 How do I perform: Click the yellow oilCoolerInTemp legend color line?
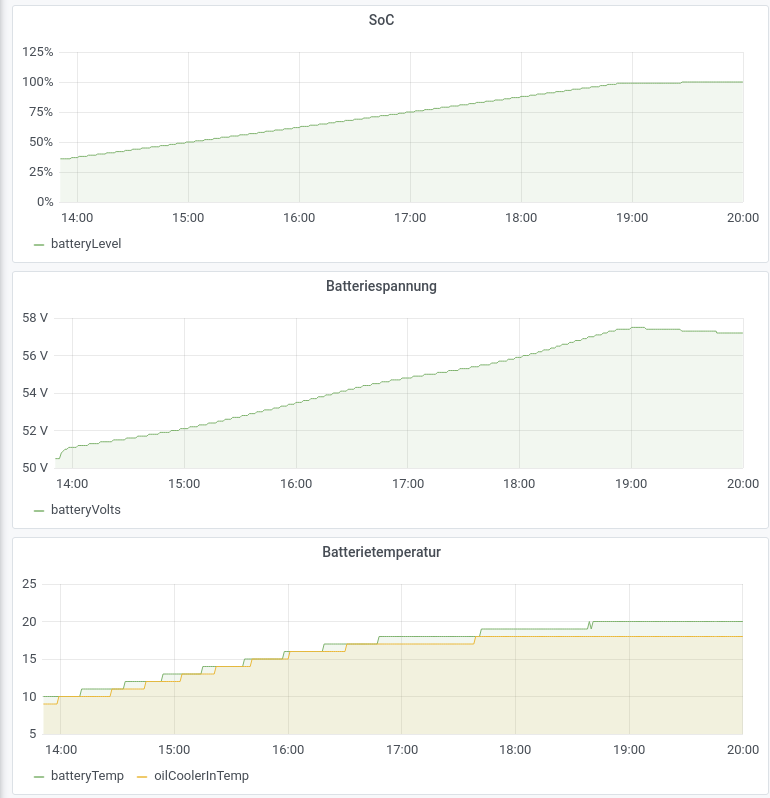pos(142,775)
